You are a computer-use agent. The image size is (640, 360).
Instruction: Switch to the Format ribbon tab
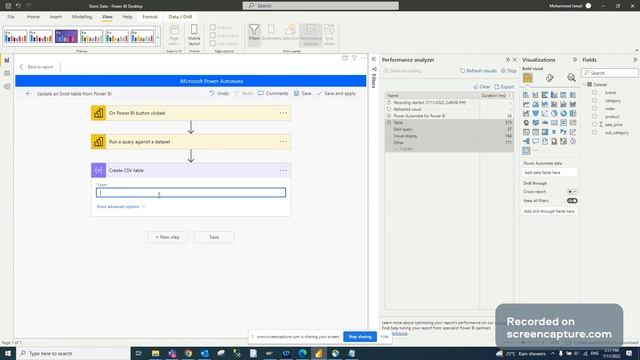click(150, 17)
